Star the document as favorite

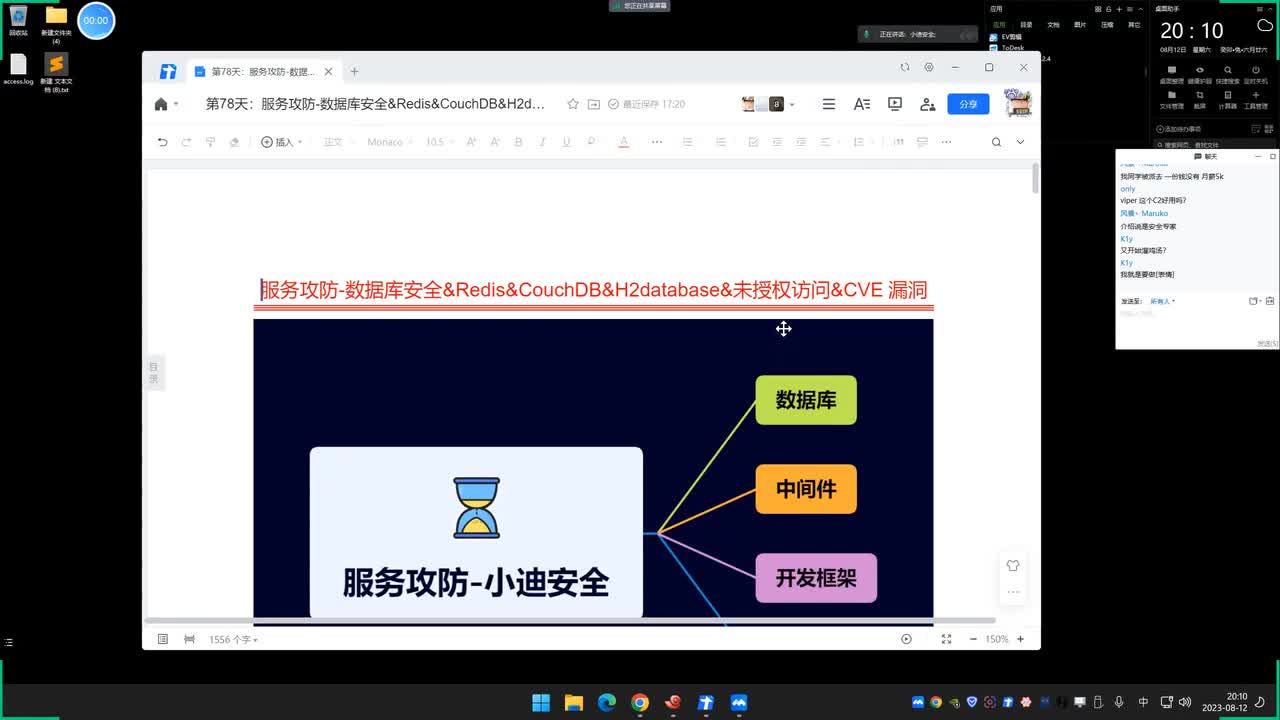573,104
